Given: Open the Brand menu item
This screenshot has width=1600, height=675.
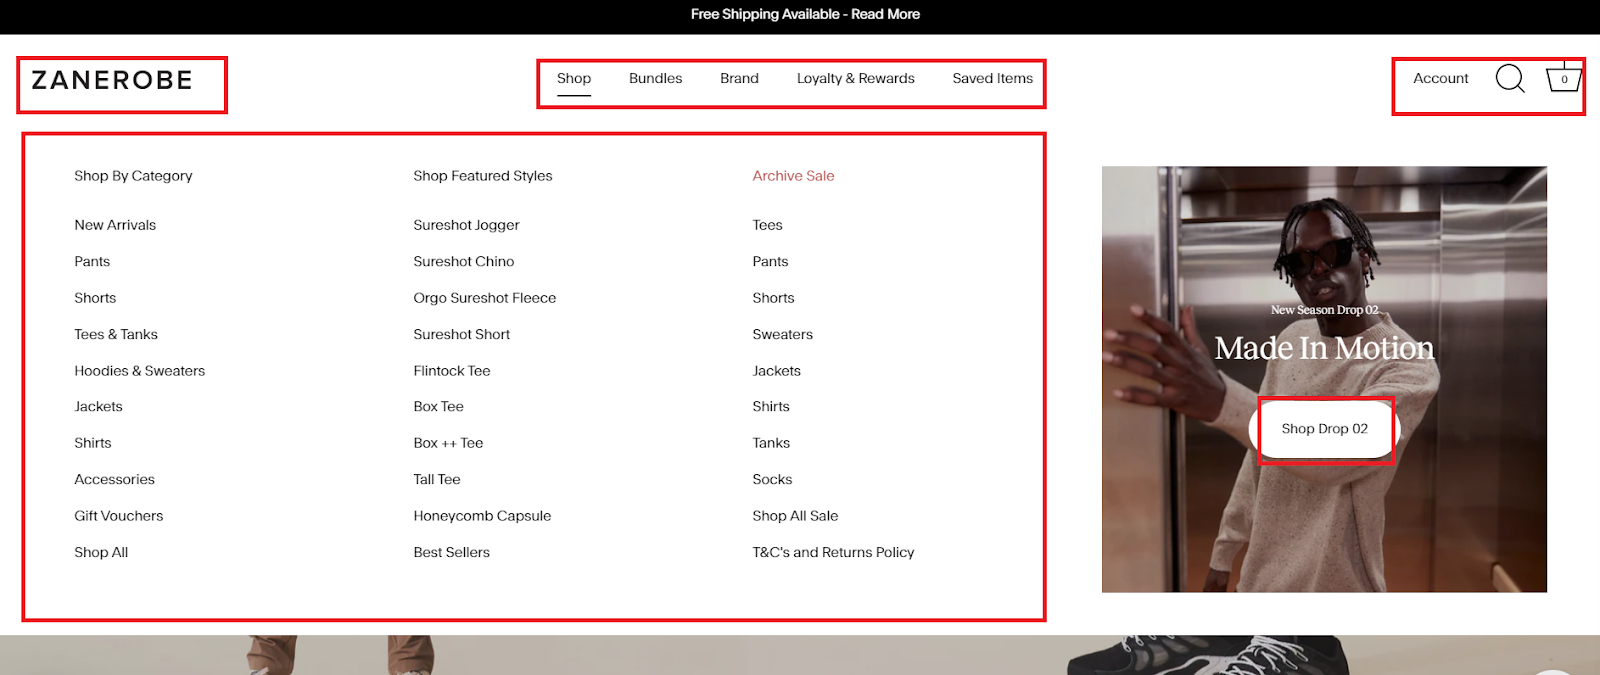Looking at the screenshot, I should (x=740, y=78).
